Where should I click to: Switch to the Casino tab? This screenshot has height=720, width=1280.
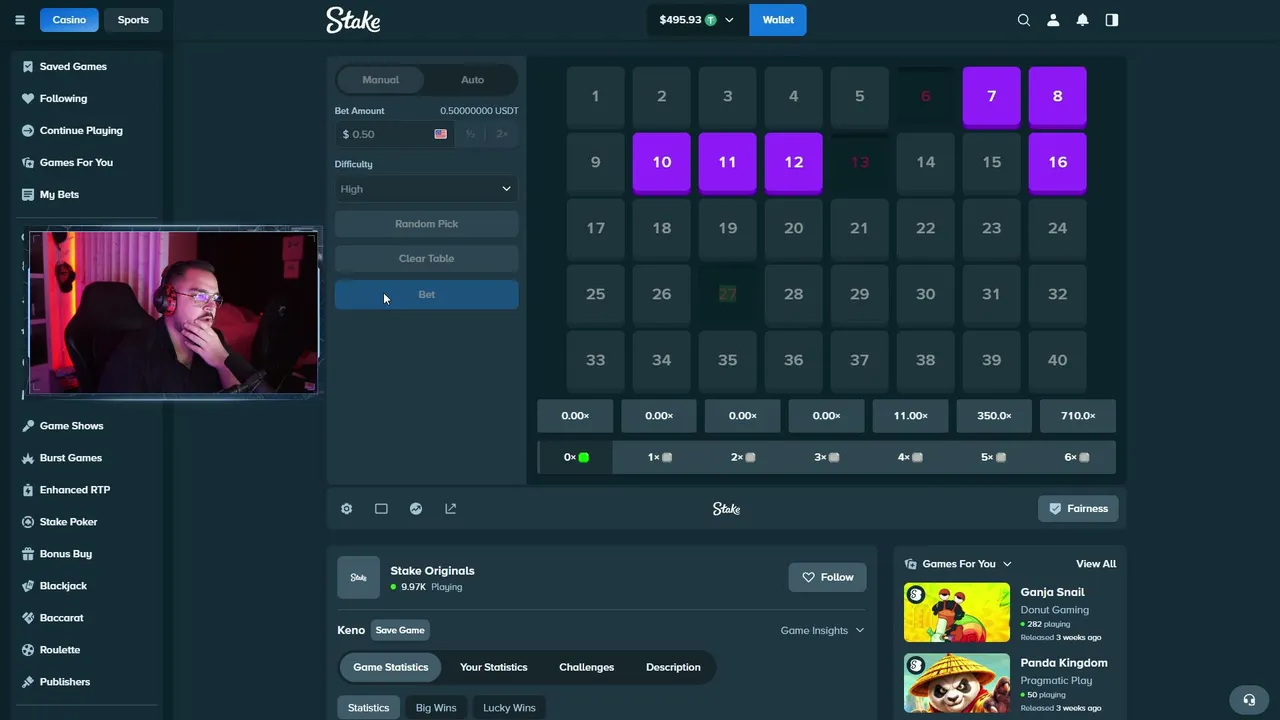(x=69, y=20)
